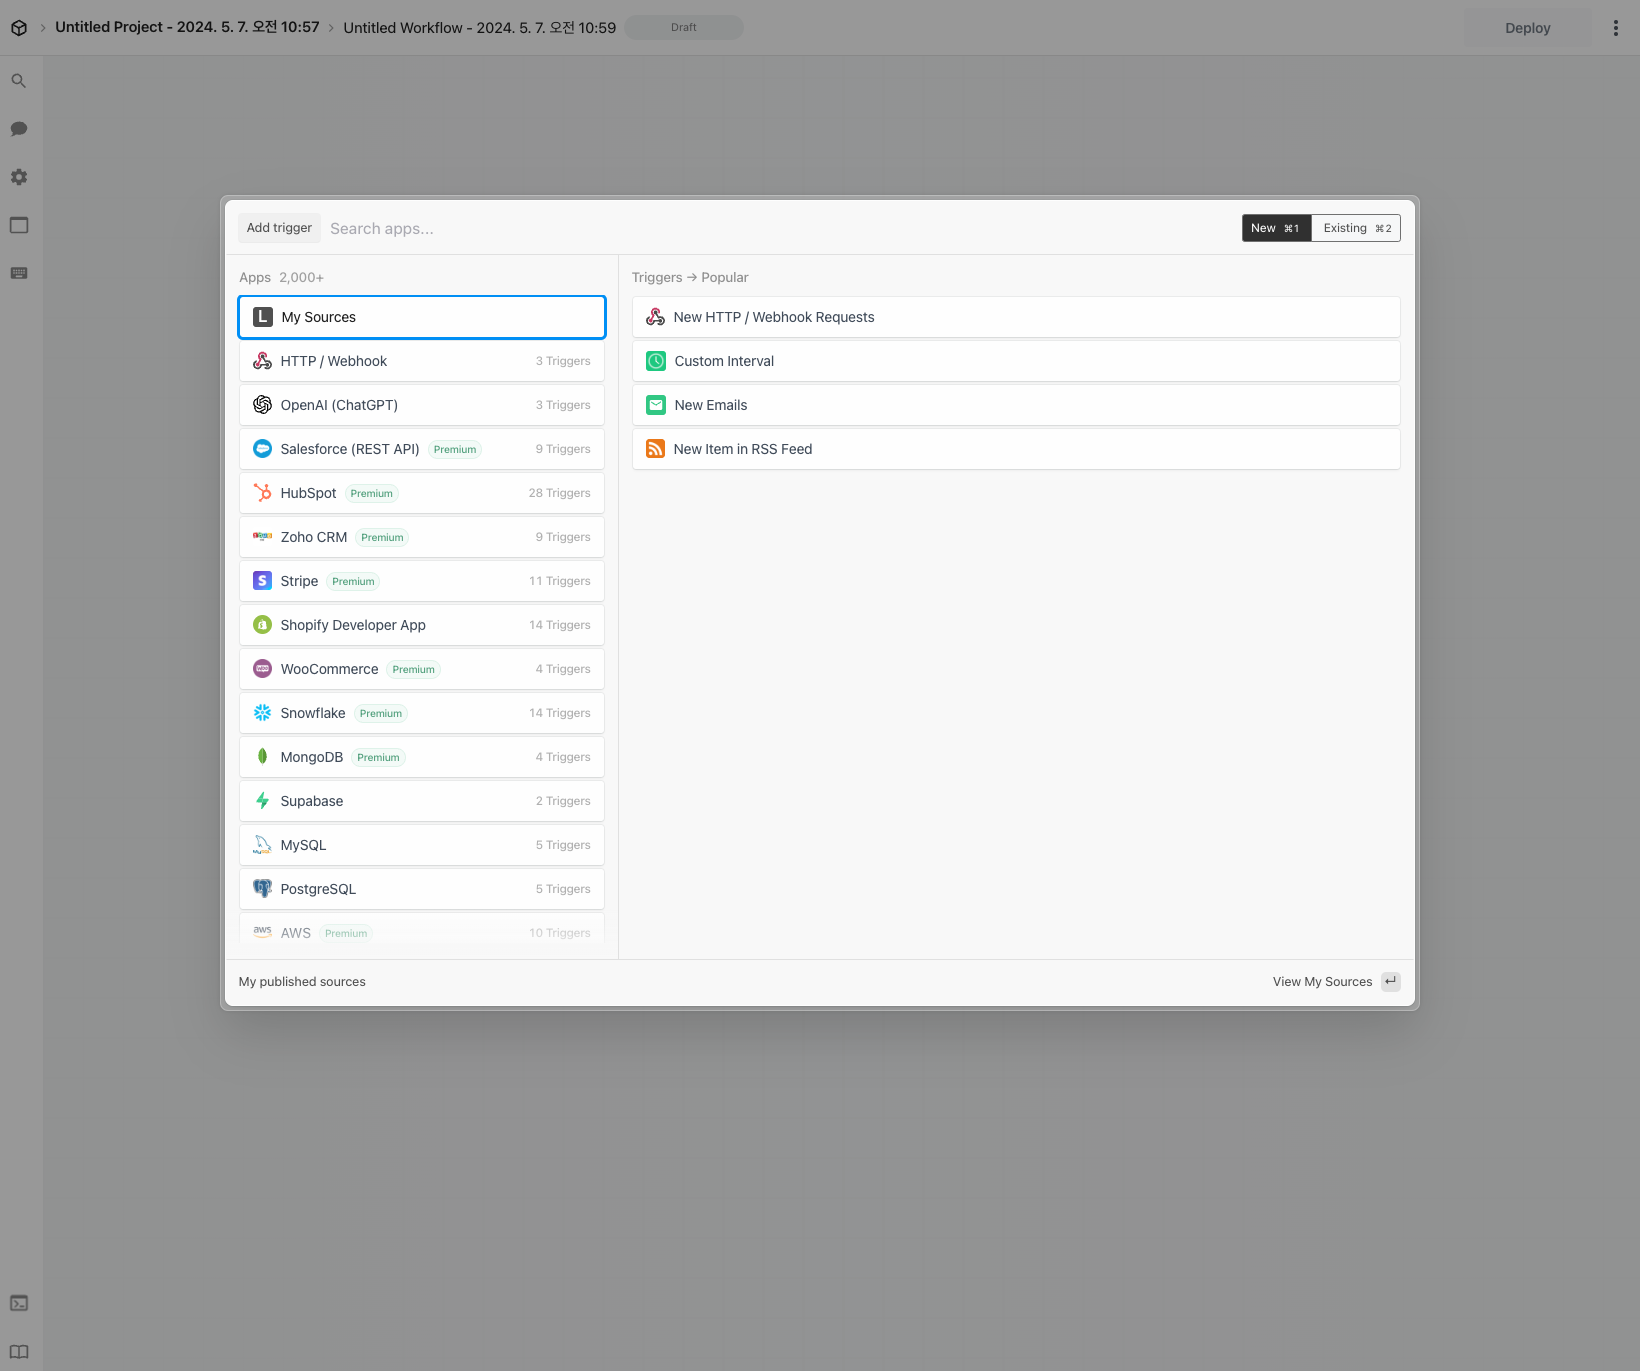This screenshot has height=1371, width=1640.
Task: Click the window panel icon in sidebar
Action: (19, 225)
